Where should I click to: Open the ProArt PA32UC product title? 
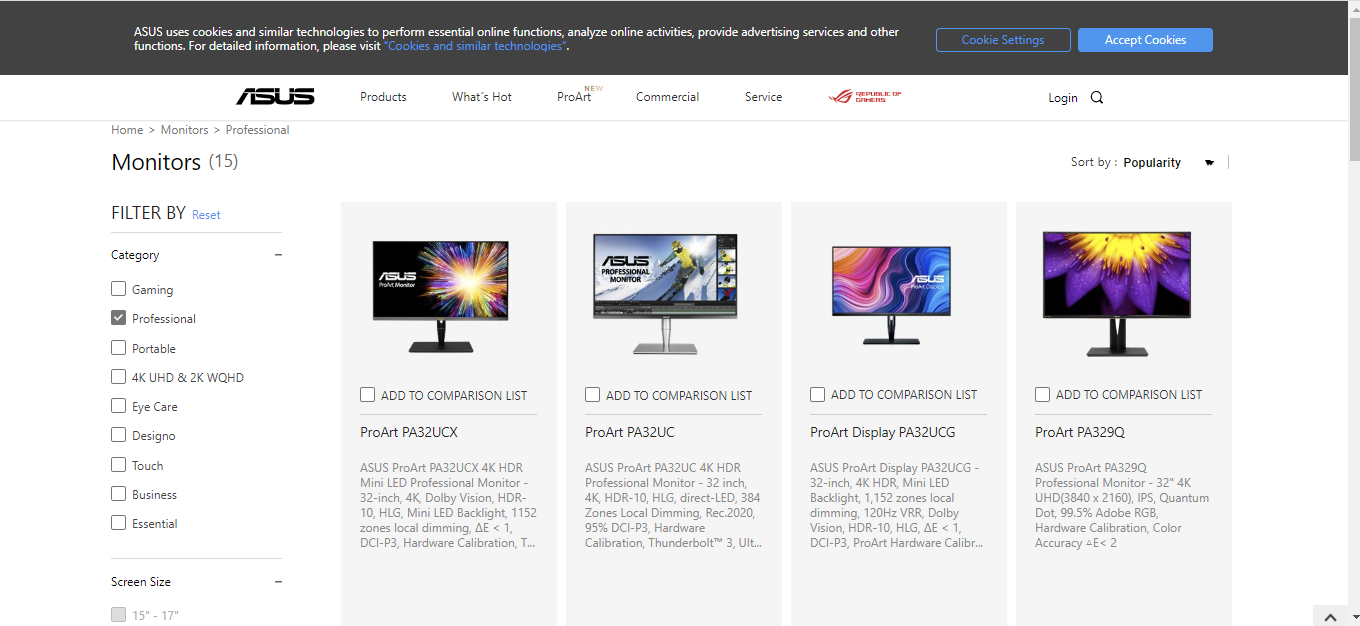tap(630, 432)
